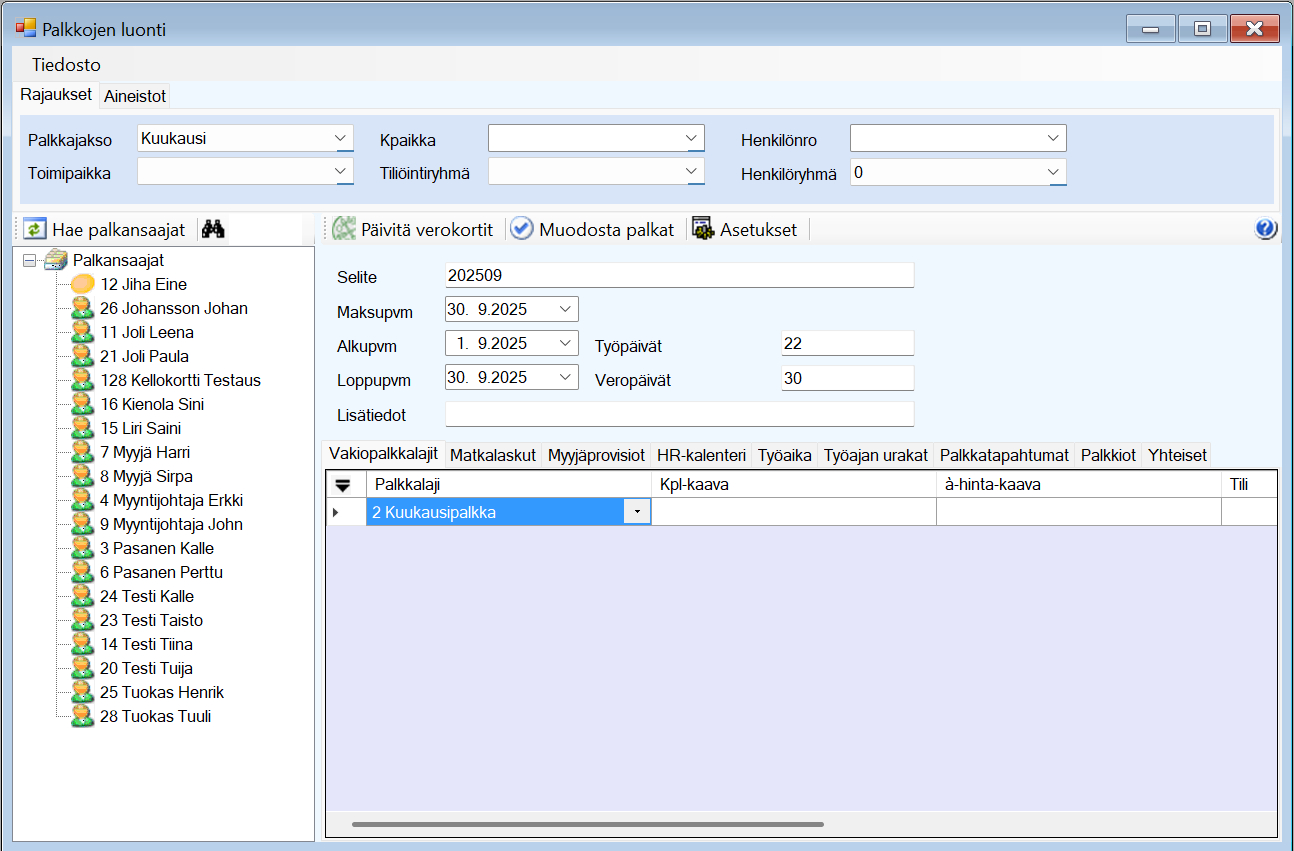Viewport: 1294px width, 851px height.
Task: Select 28 Tuokas Tuuli in the list
Action: coord(155,716)
